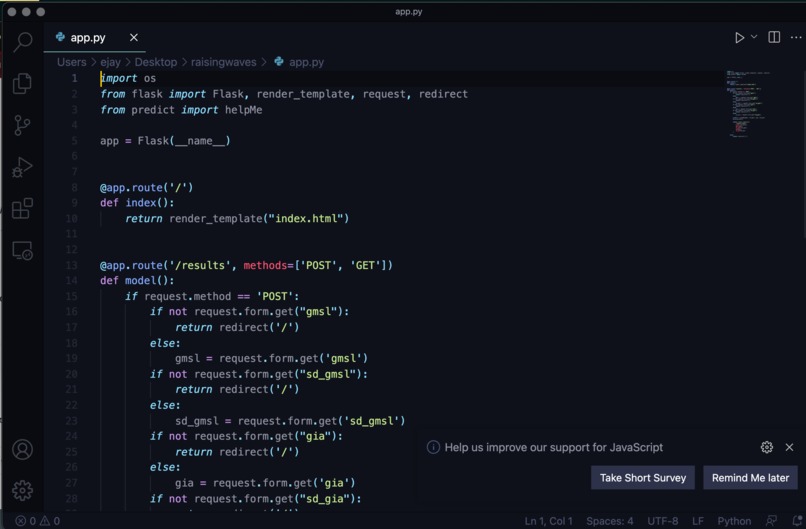Click line number 13 in the gutter
This screenshot has width=806, height=529.
pyautogui.click(x=71, y=265)
